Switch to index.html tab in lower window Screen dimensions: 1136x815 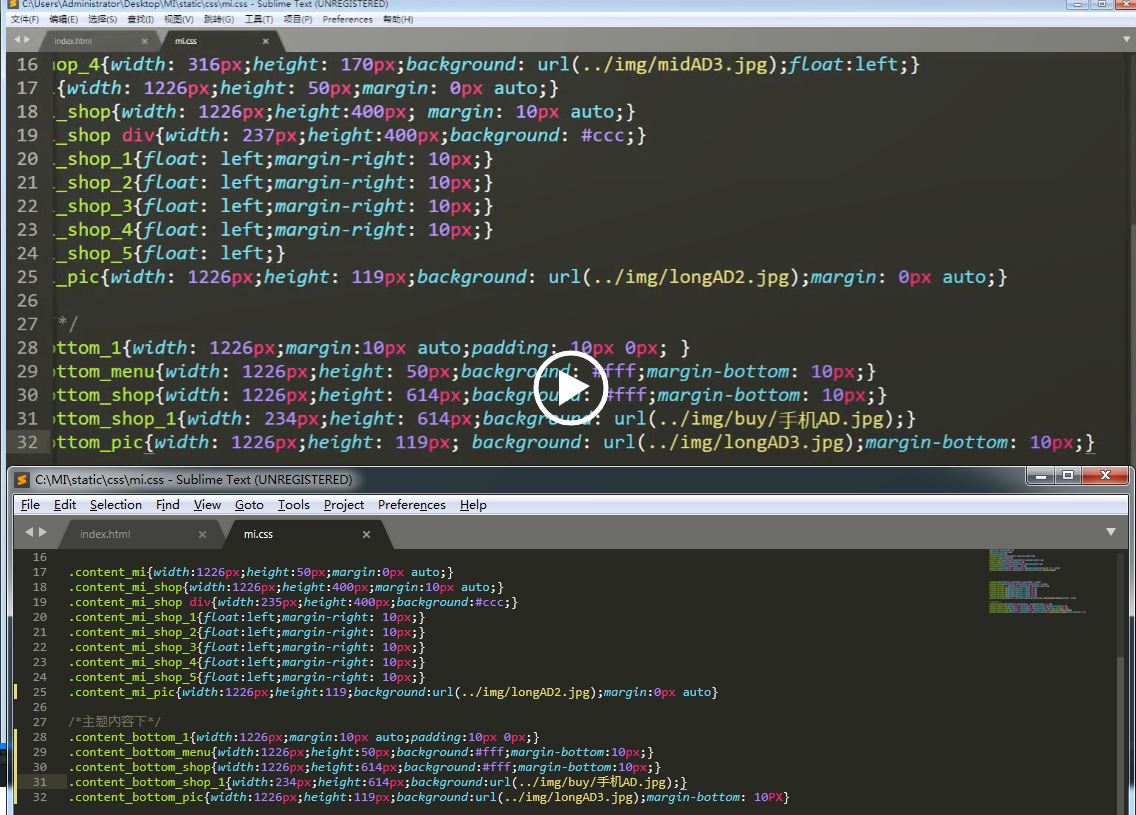[105, 534]
